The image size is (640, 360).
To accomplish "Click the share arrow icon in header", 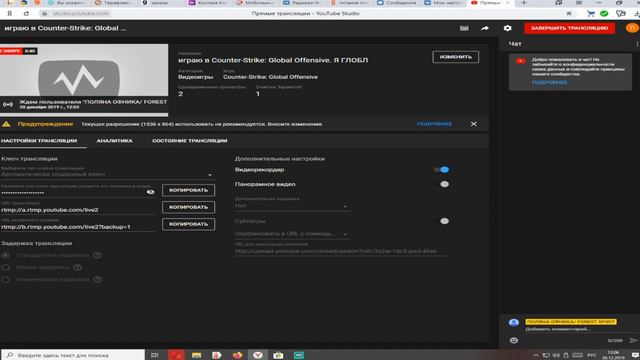I will [x=485, y=28].
